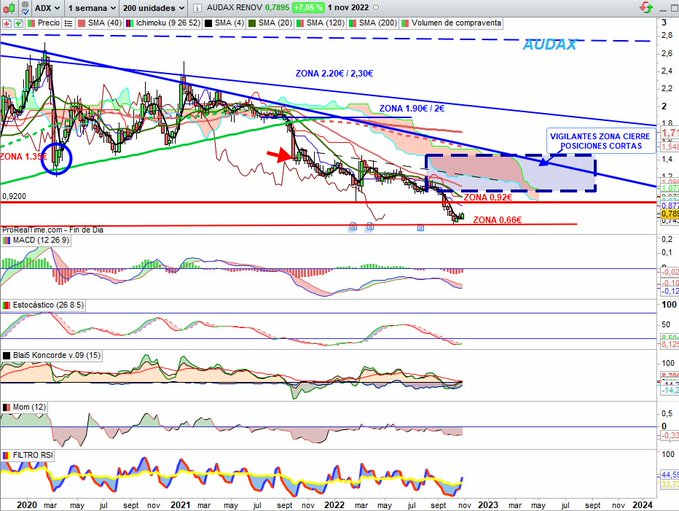
Task: Open the Precio price settings label
Action: 48,23
